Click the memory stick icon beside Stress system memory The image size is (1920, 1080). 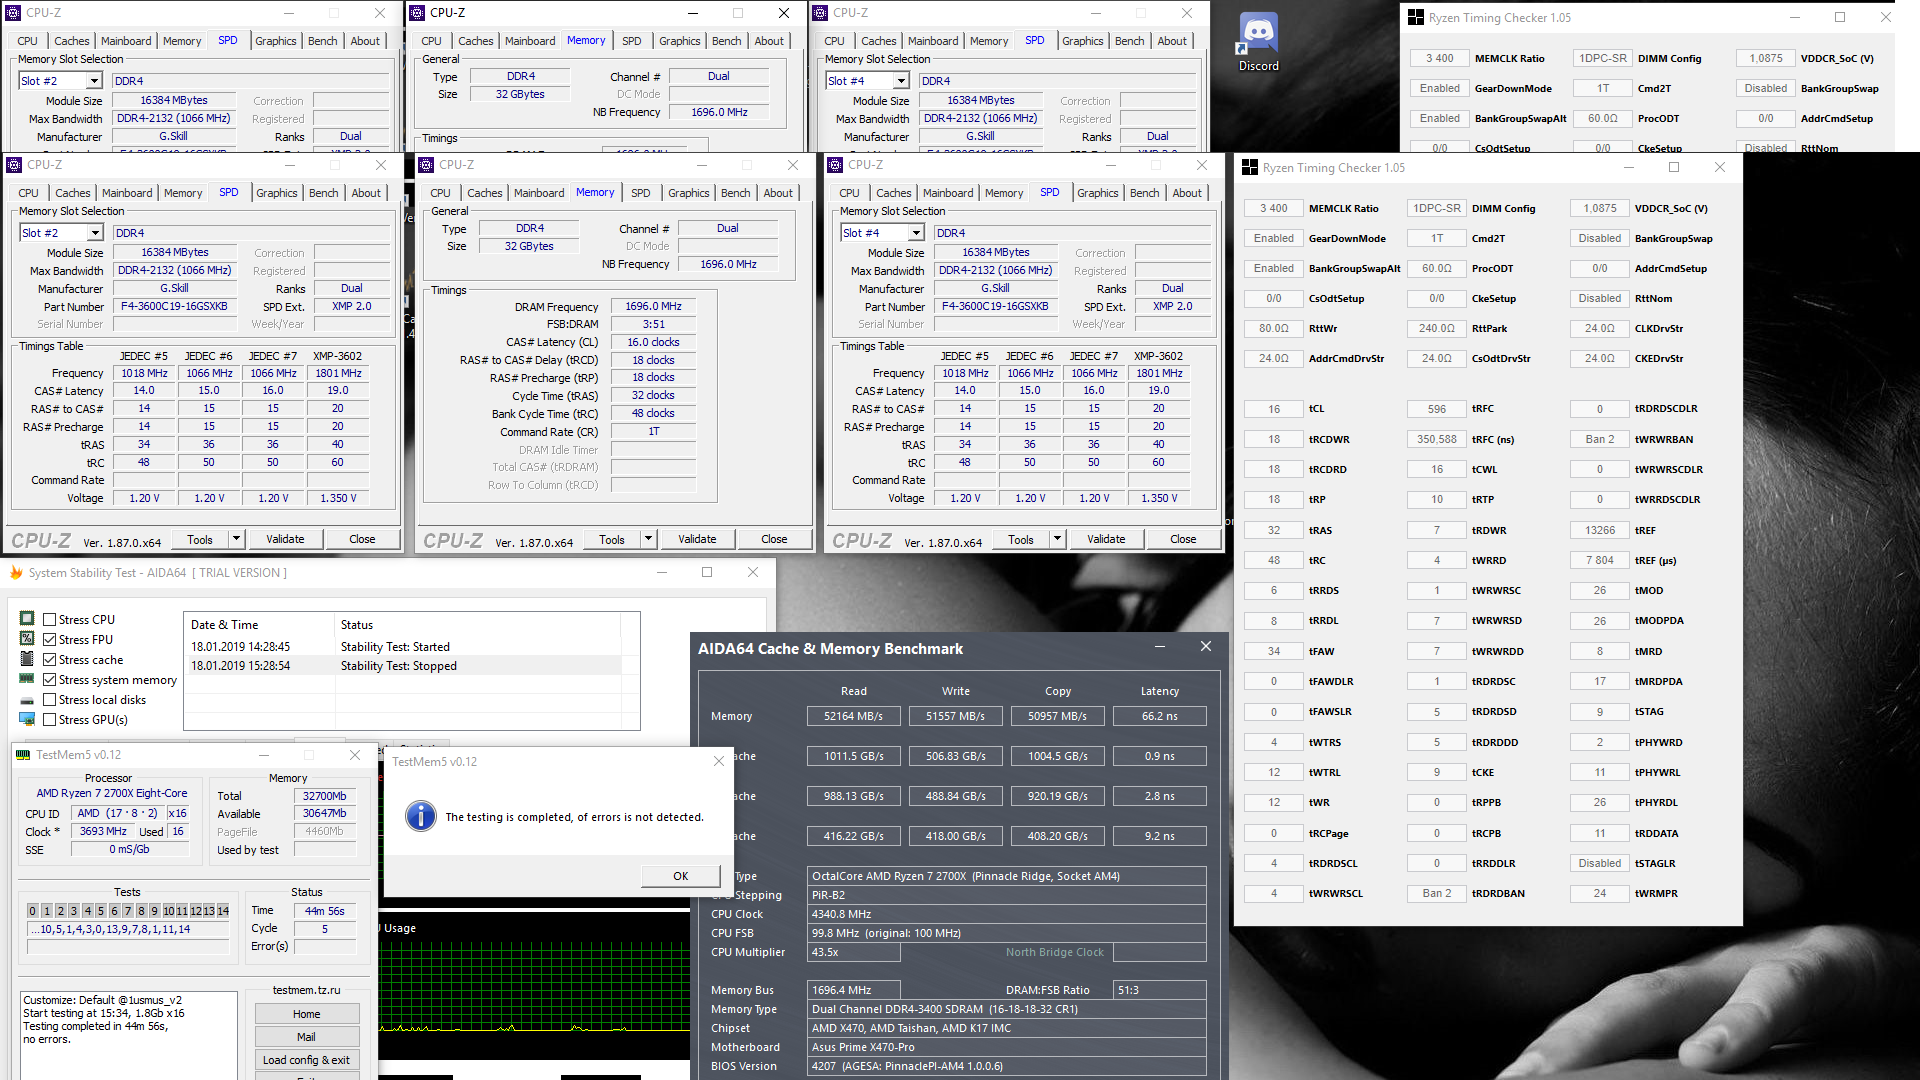point(27,679)
